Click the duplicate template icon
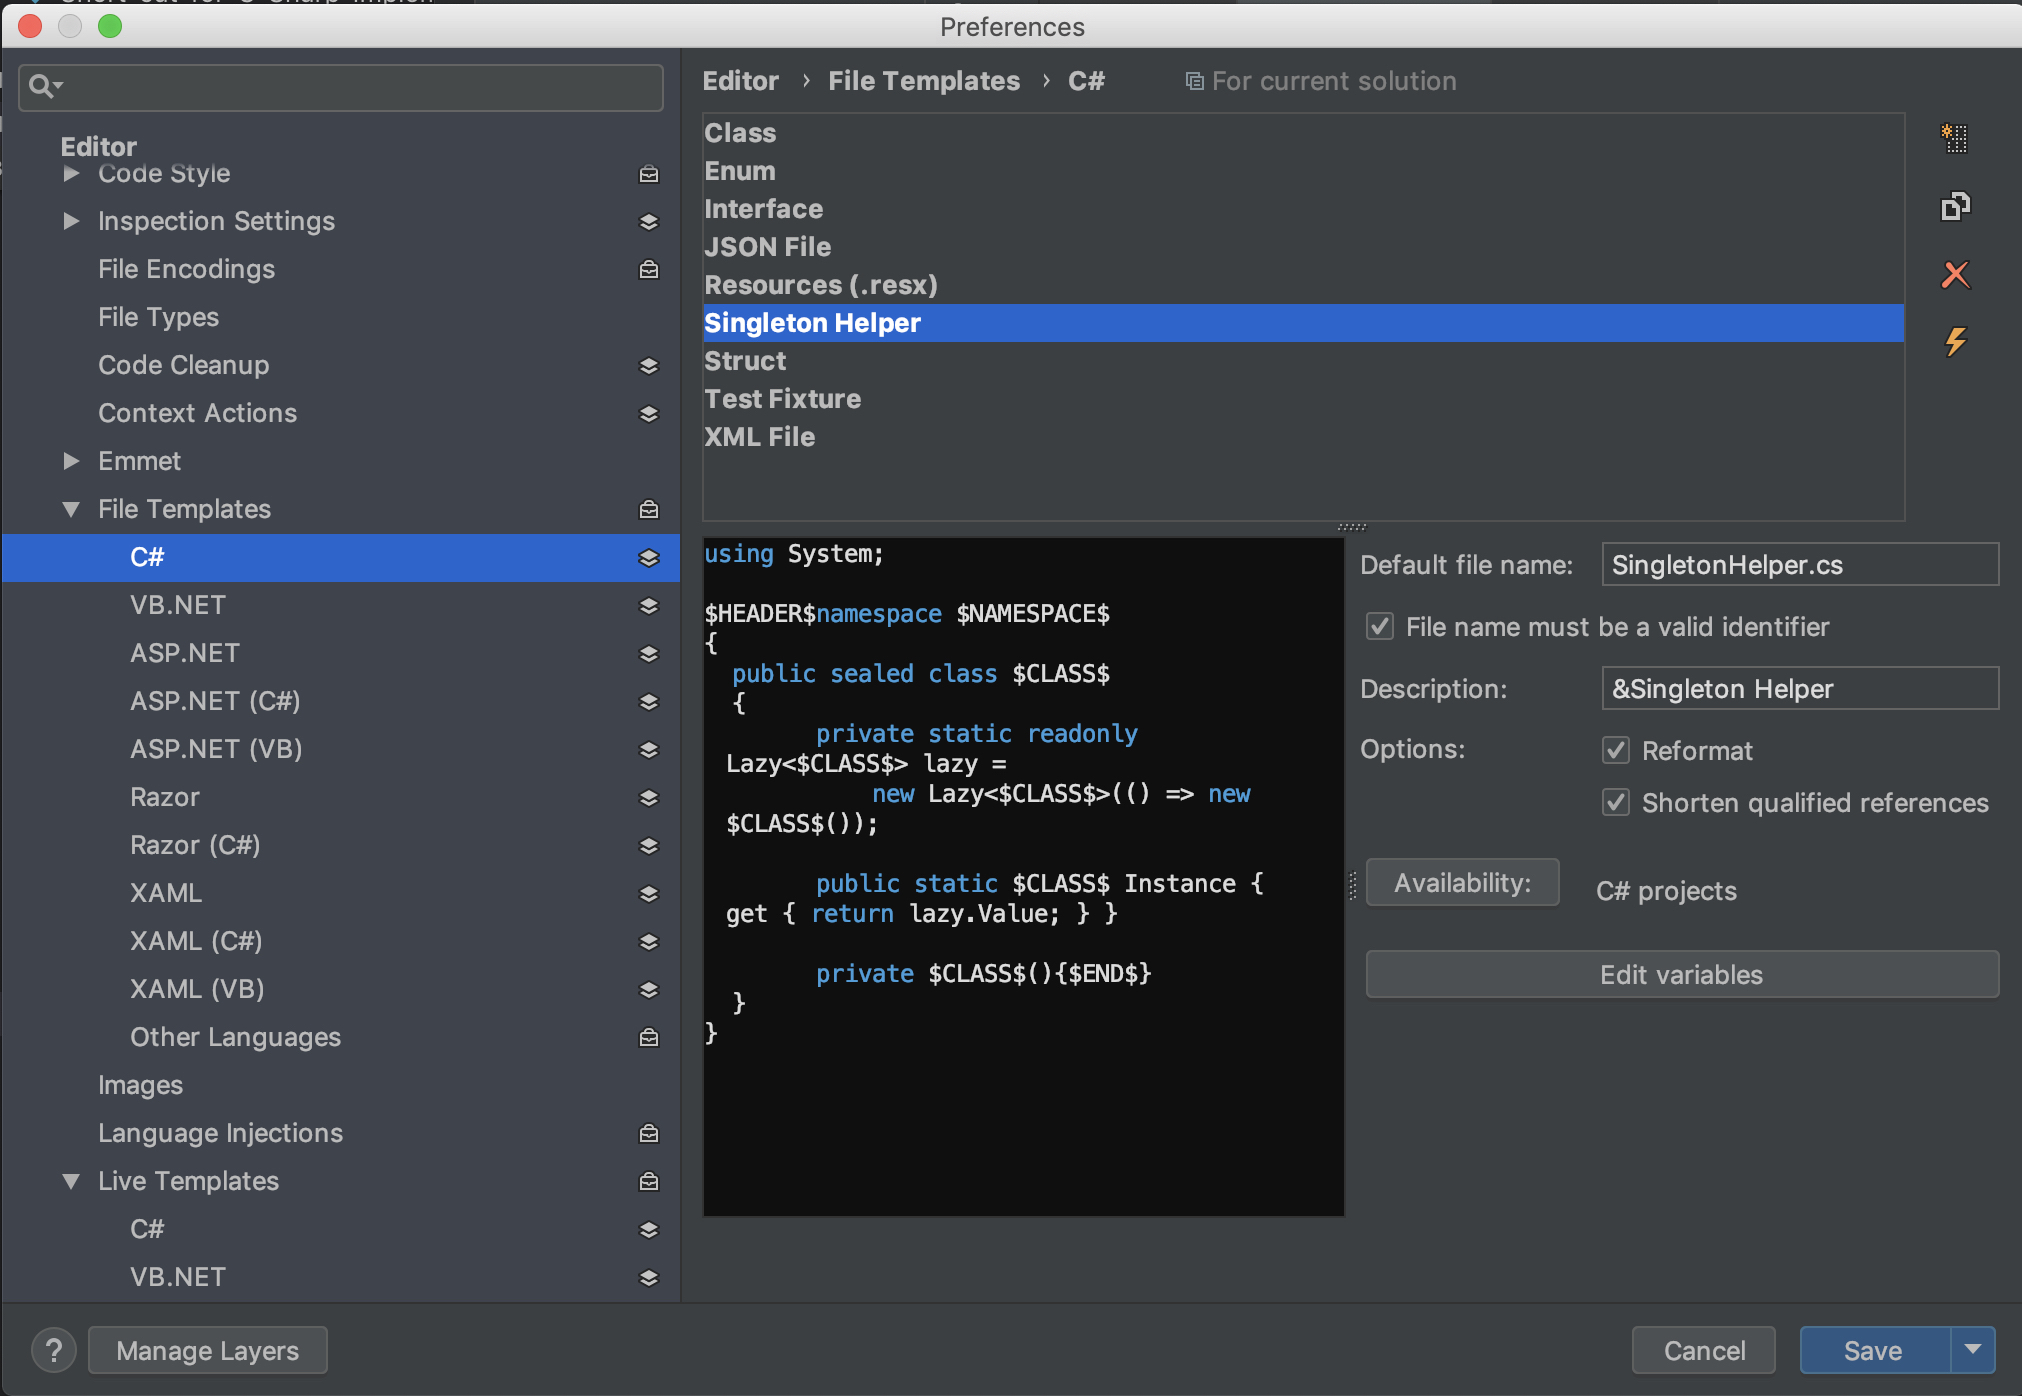Viewport: 2022px width, 1396px height. click(1954, 206)
